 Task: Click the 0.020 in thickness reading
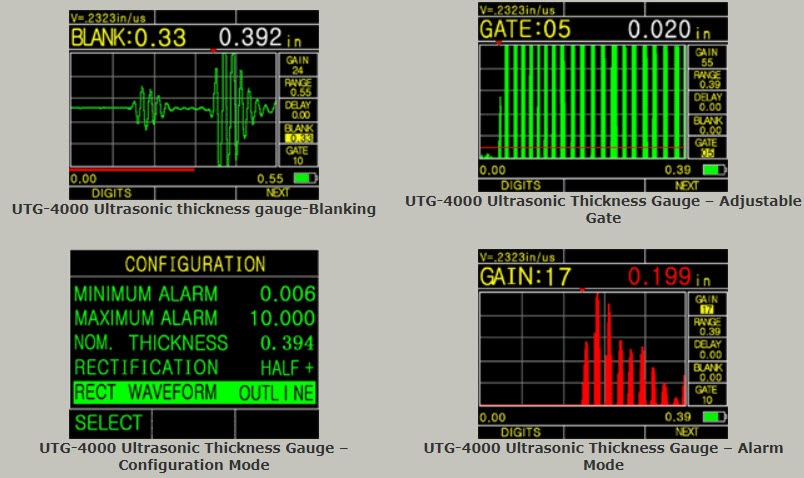(669, 30)
